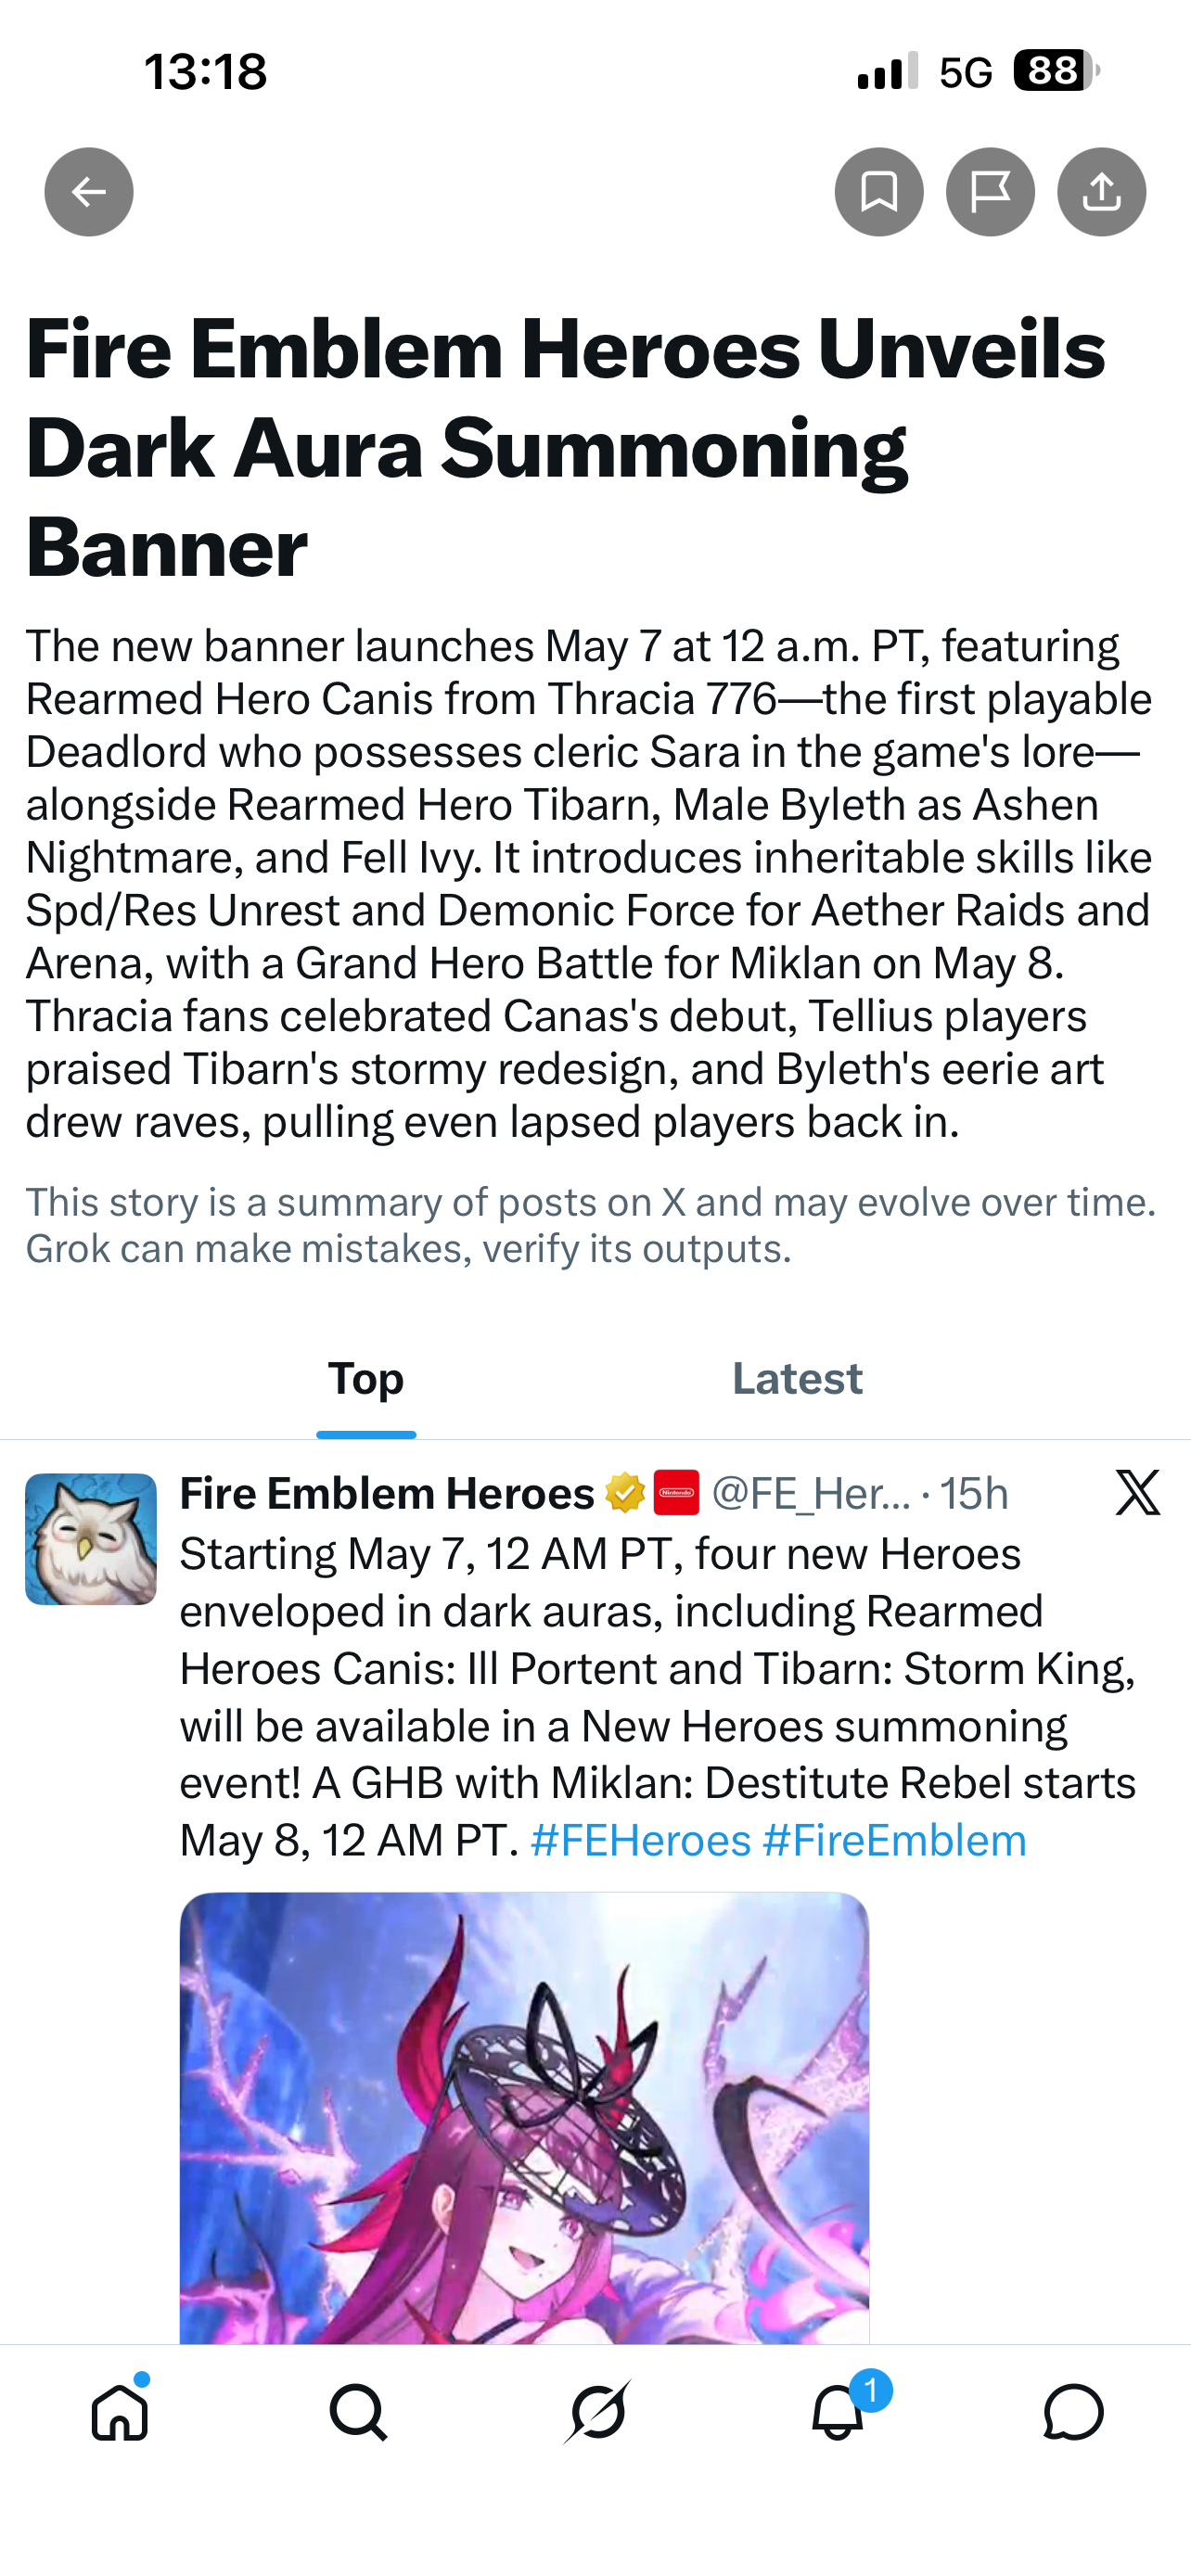Open the #FEHeroes hashtag

point(640,1840)
